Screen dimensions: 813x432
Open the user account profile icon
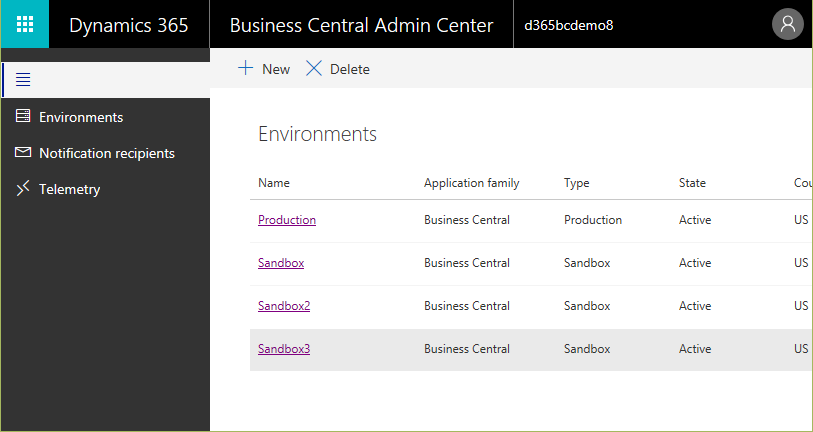788,24
